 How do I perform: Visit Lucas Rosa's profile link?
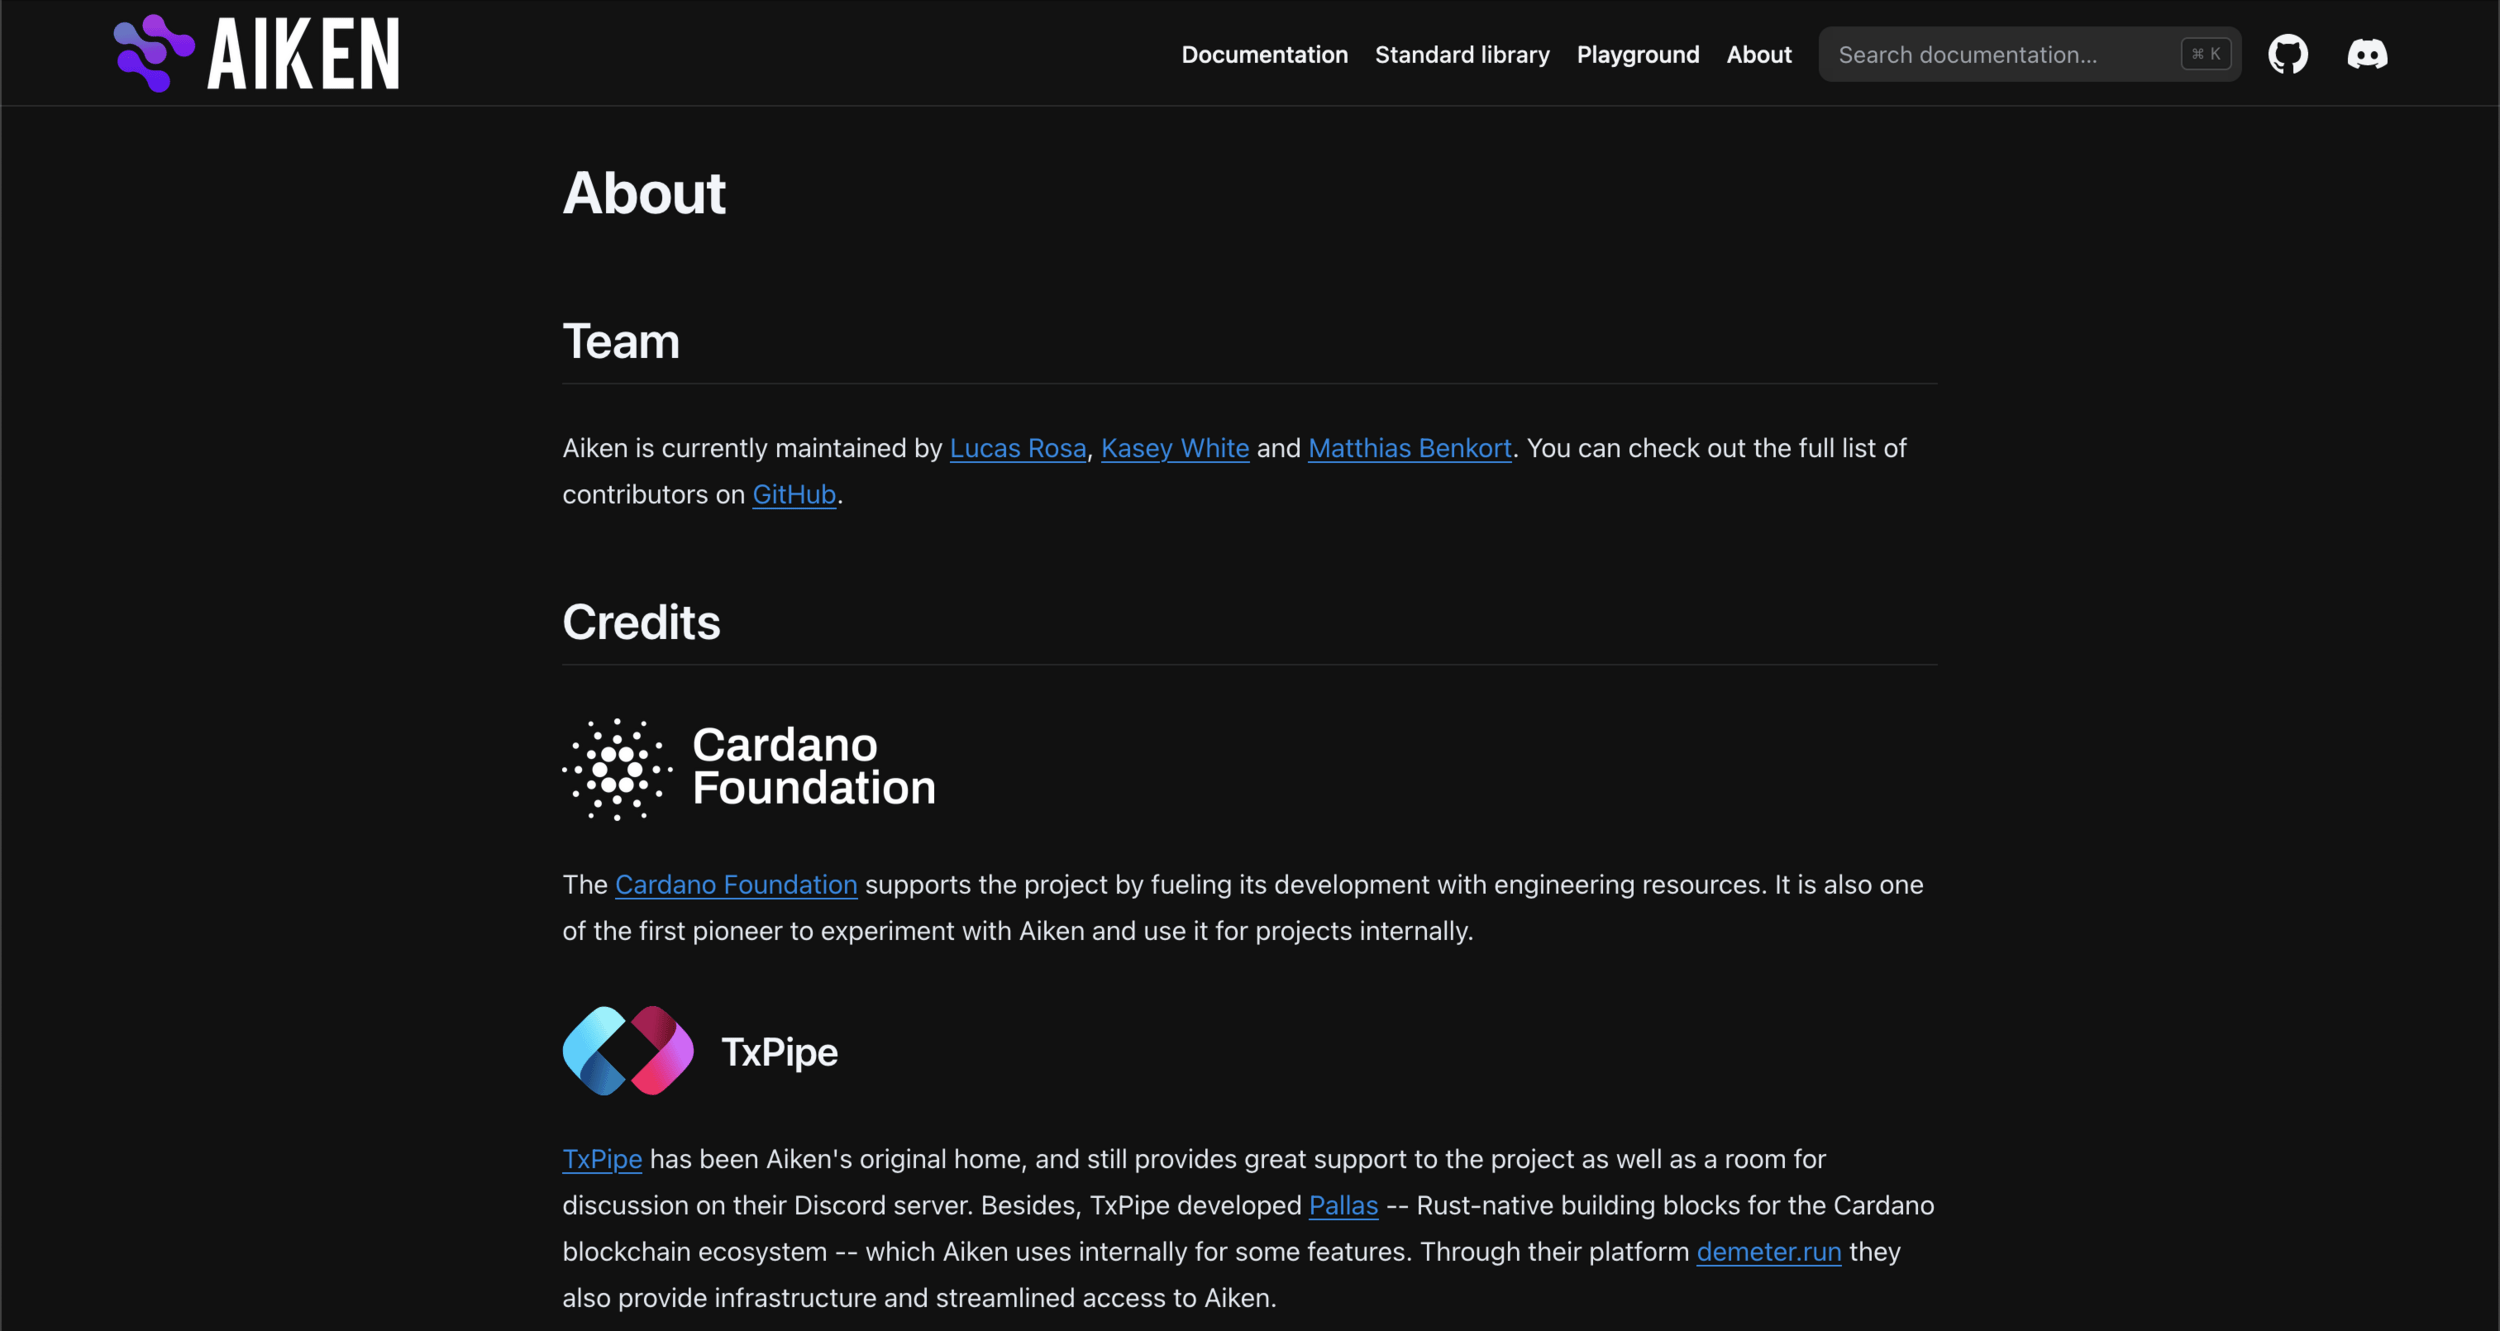click(1017, 448)
